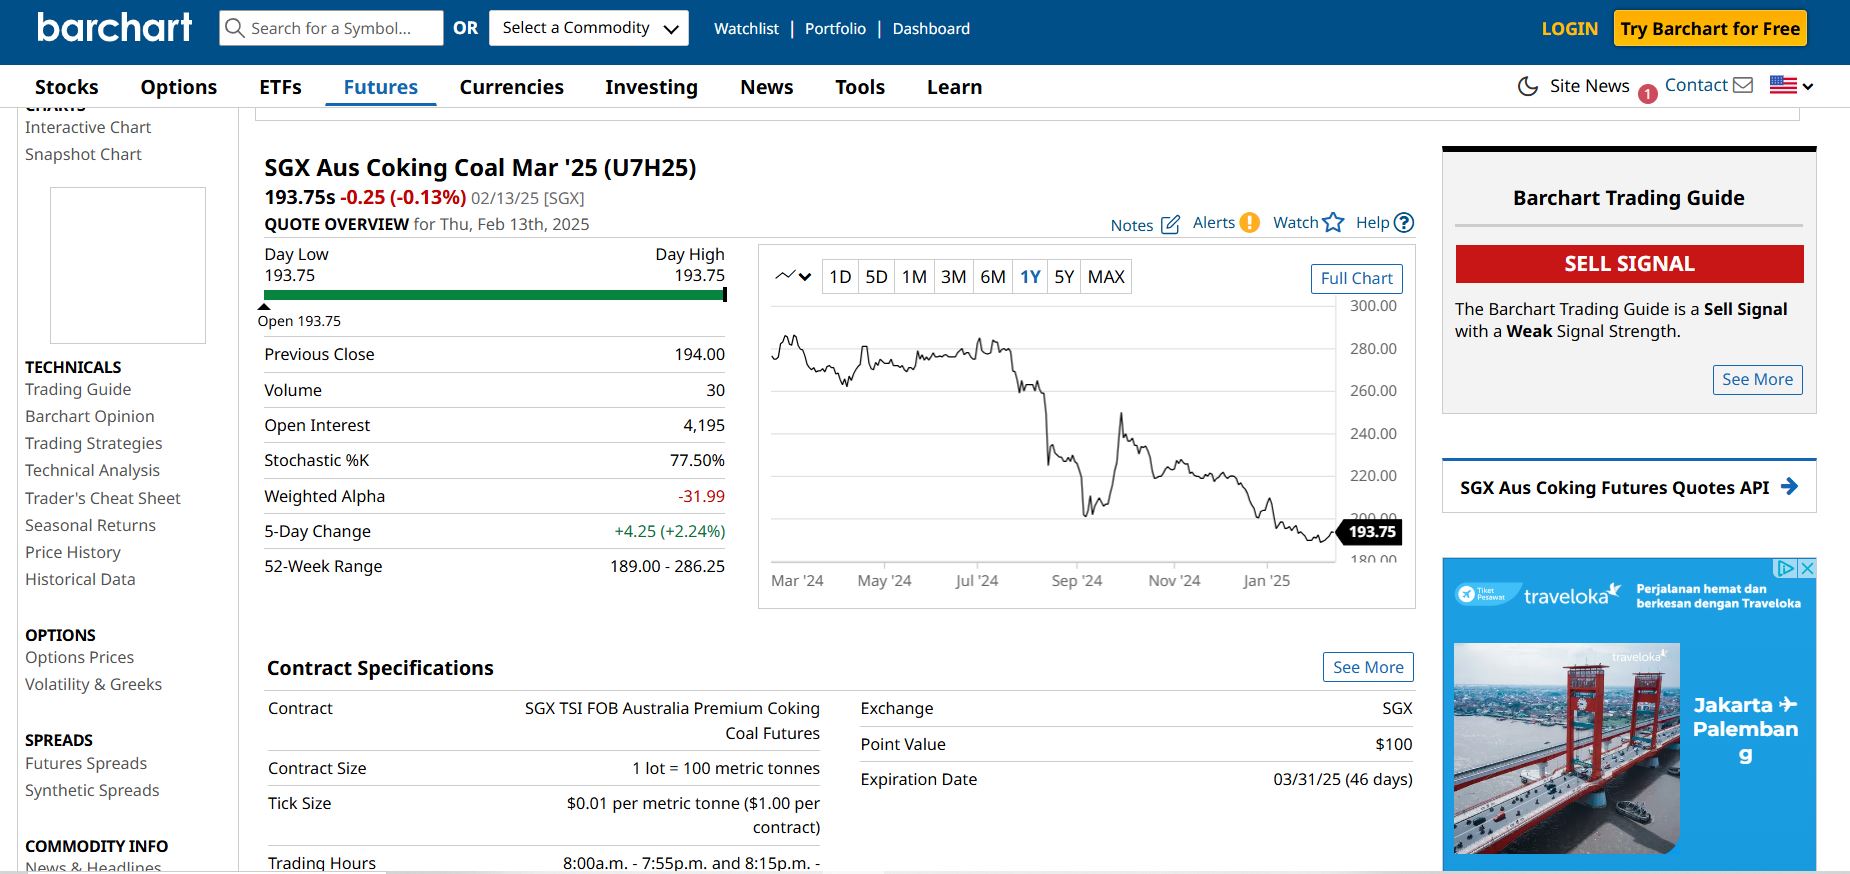Open the Tools menu

pyautogui.click(x=860, y=87)
